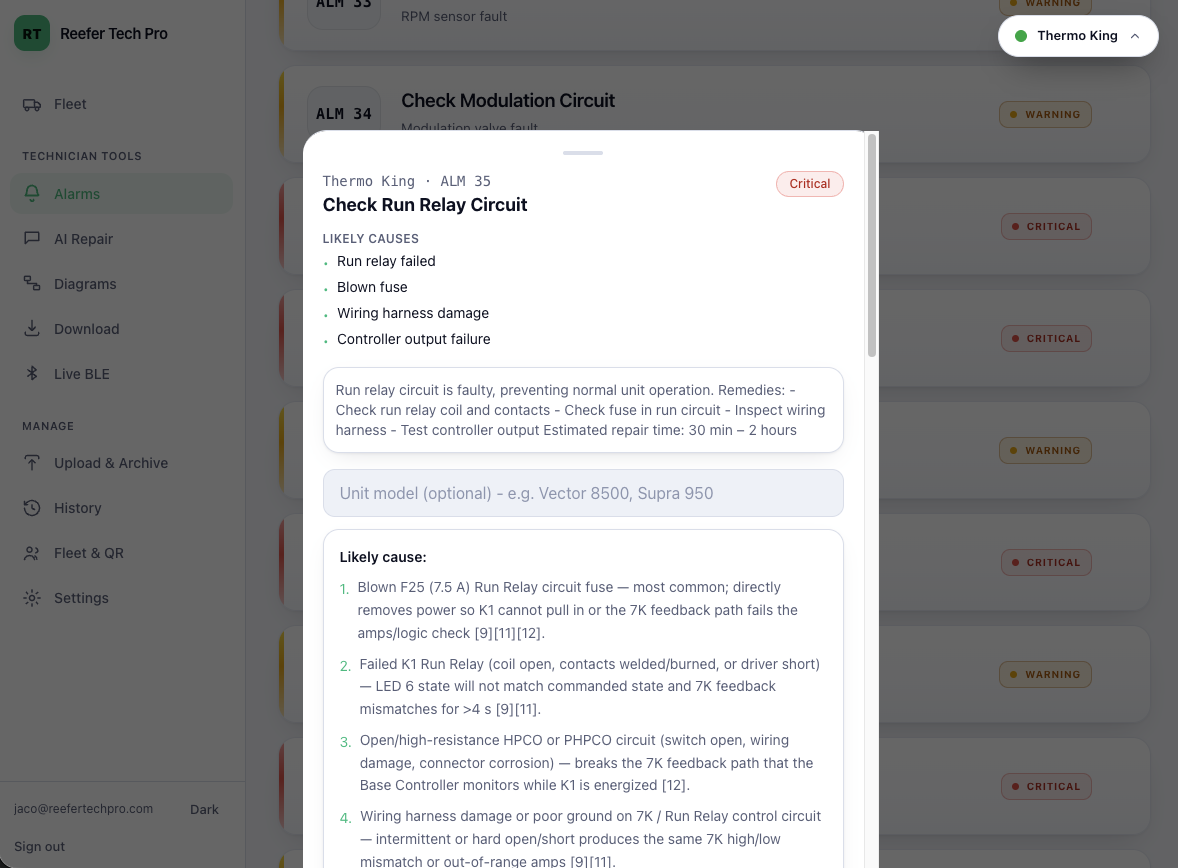
Task: Click the Download arrow icon
Action: coord(32,328)
